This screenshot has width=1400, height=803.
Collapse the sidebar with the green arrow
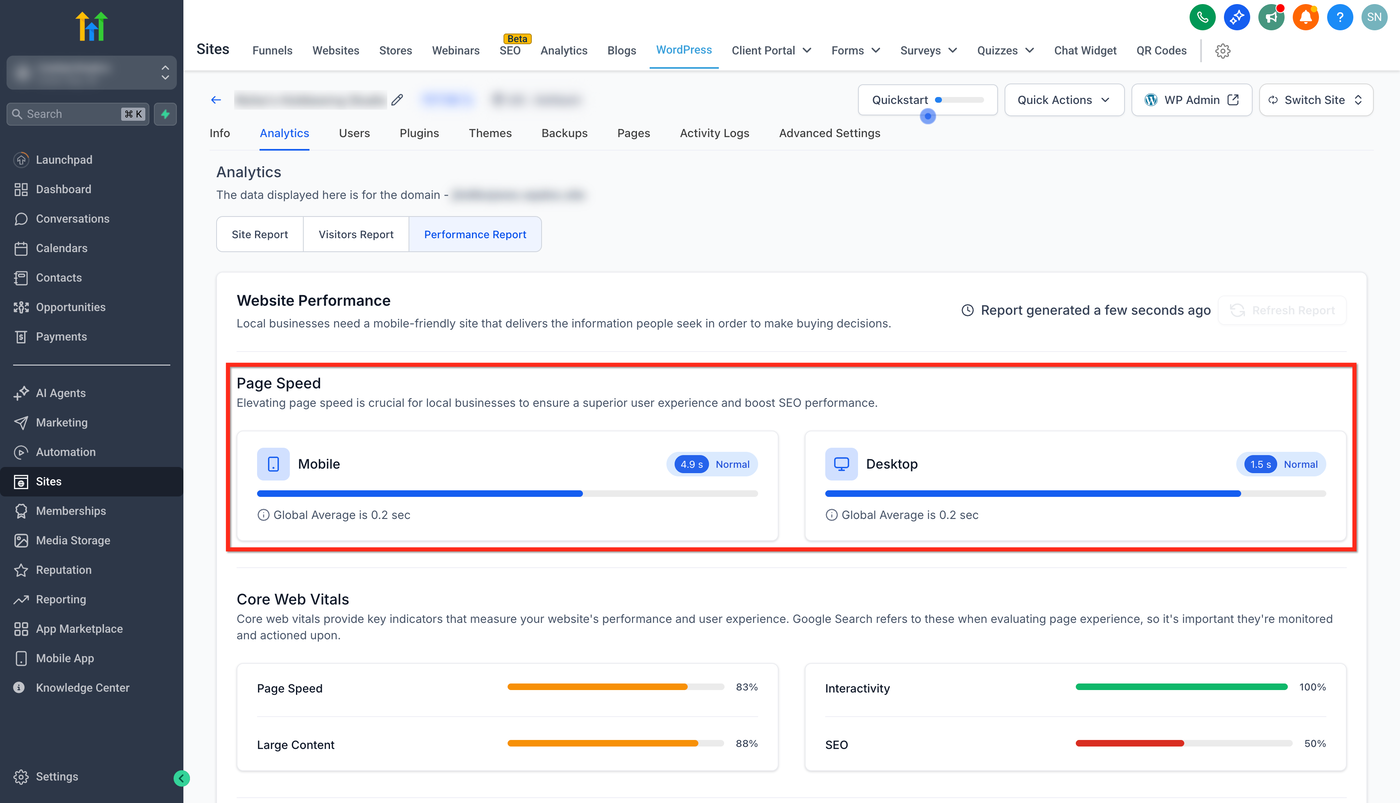[x=181, y=778]
